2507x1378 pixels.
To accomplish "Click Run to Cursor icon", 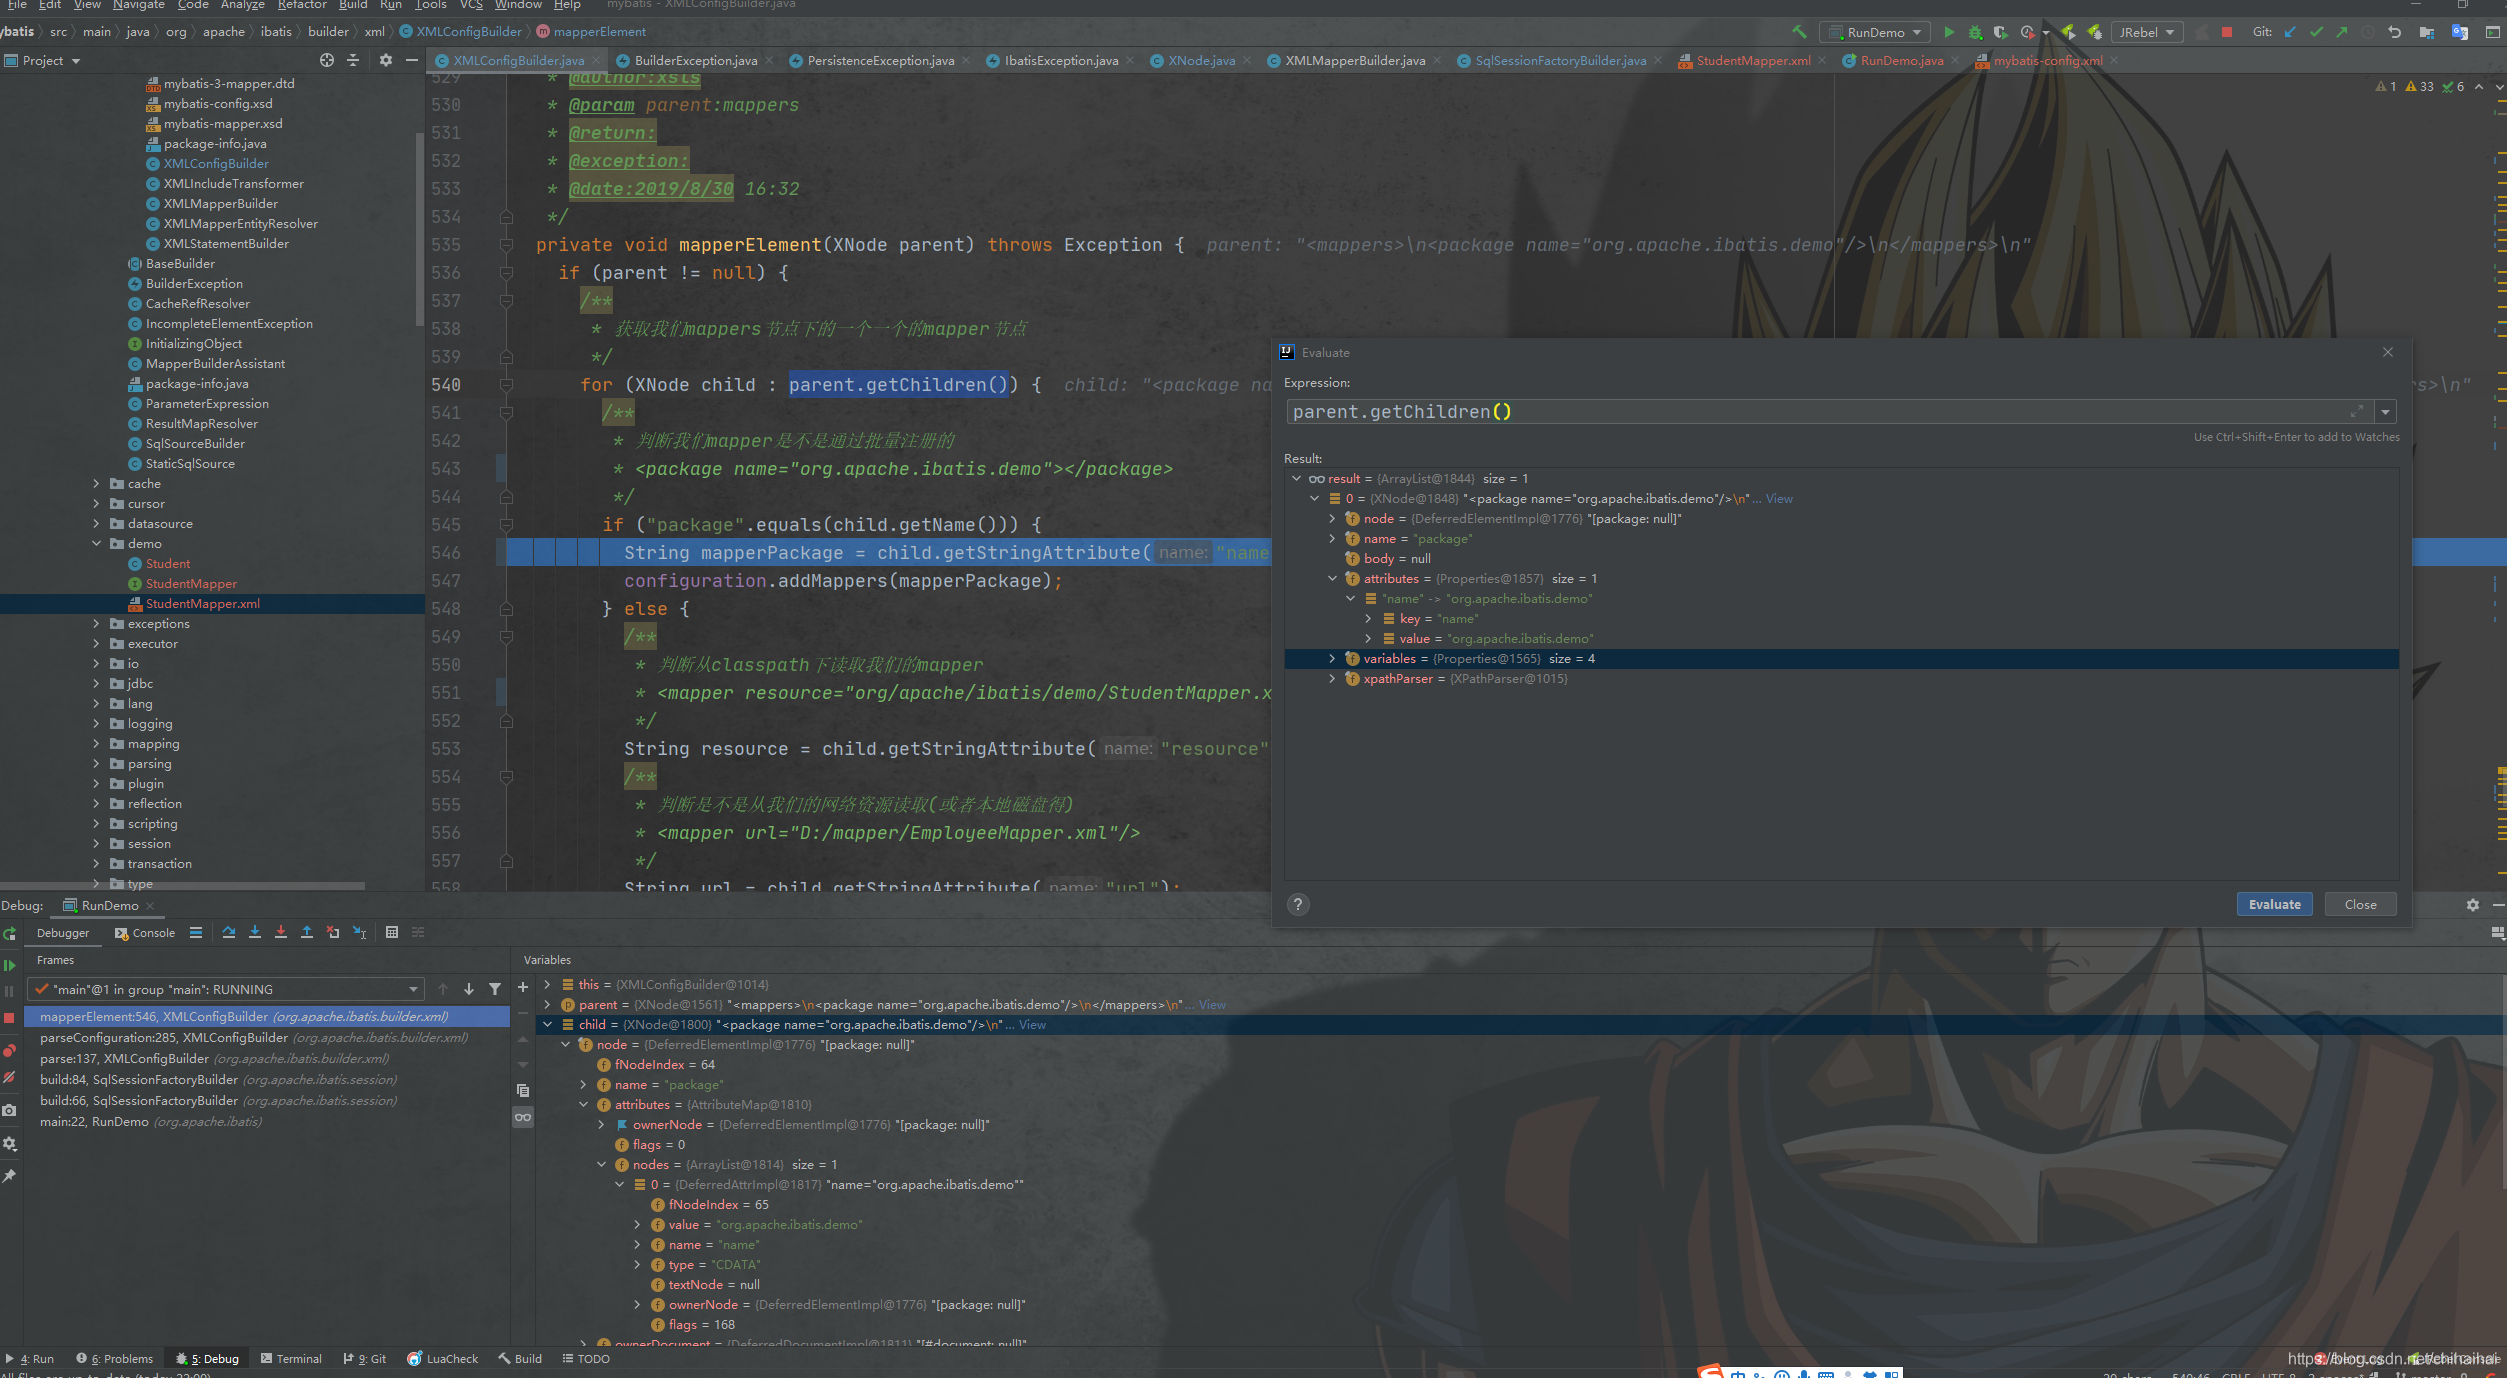I will tap(360, 932).
